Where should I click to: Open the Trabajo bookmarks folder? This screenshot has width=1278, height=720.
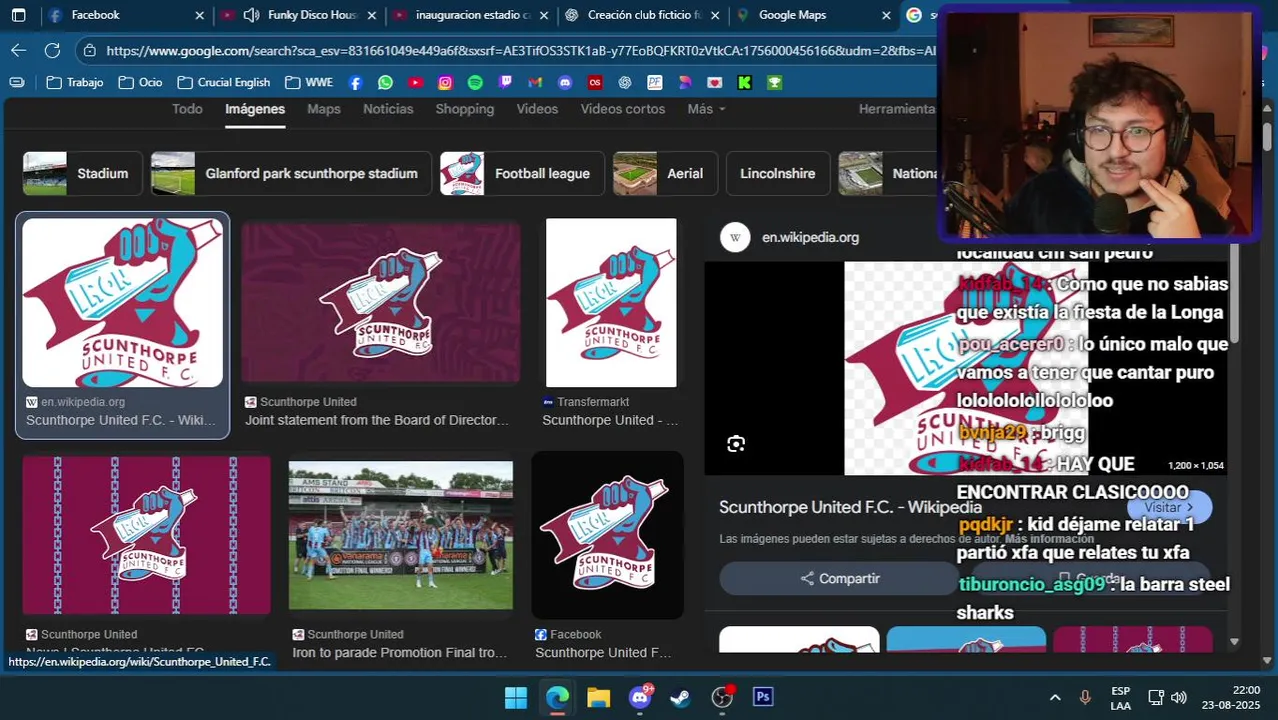coord(75,82)
